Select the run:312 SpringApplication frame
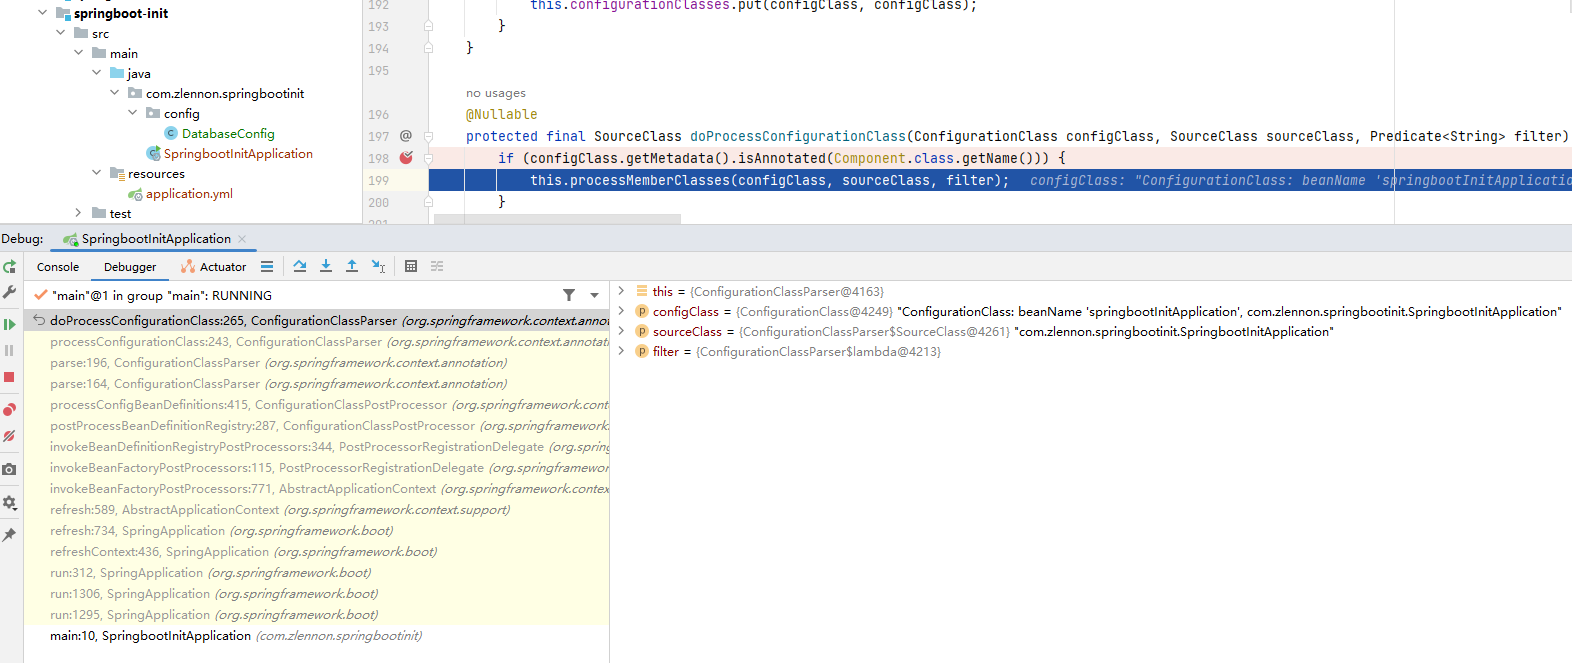Viewport: 1572px width, 663px height. pos(316,573)
